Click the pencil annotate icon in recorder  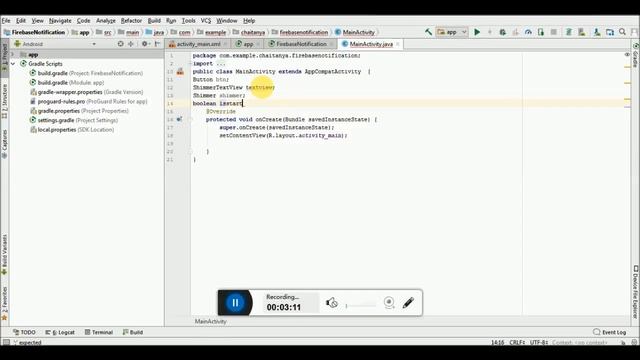point(408,302)
